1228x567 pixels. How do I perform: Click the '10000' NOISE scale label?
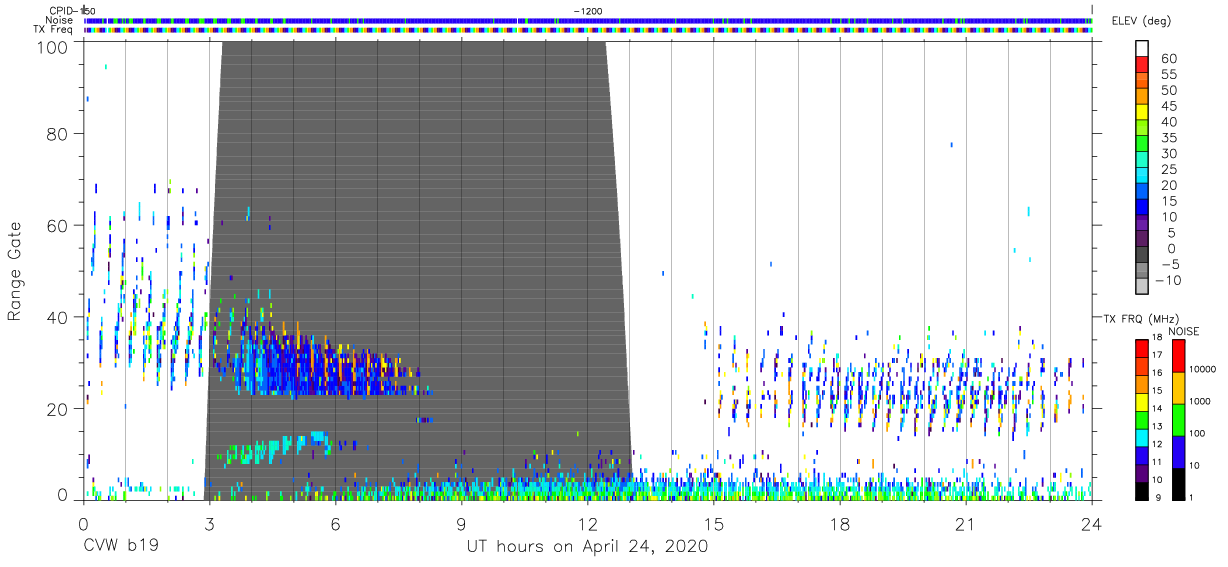point(1205,370)
